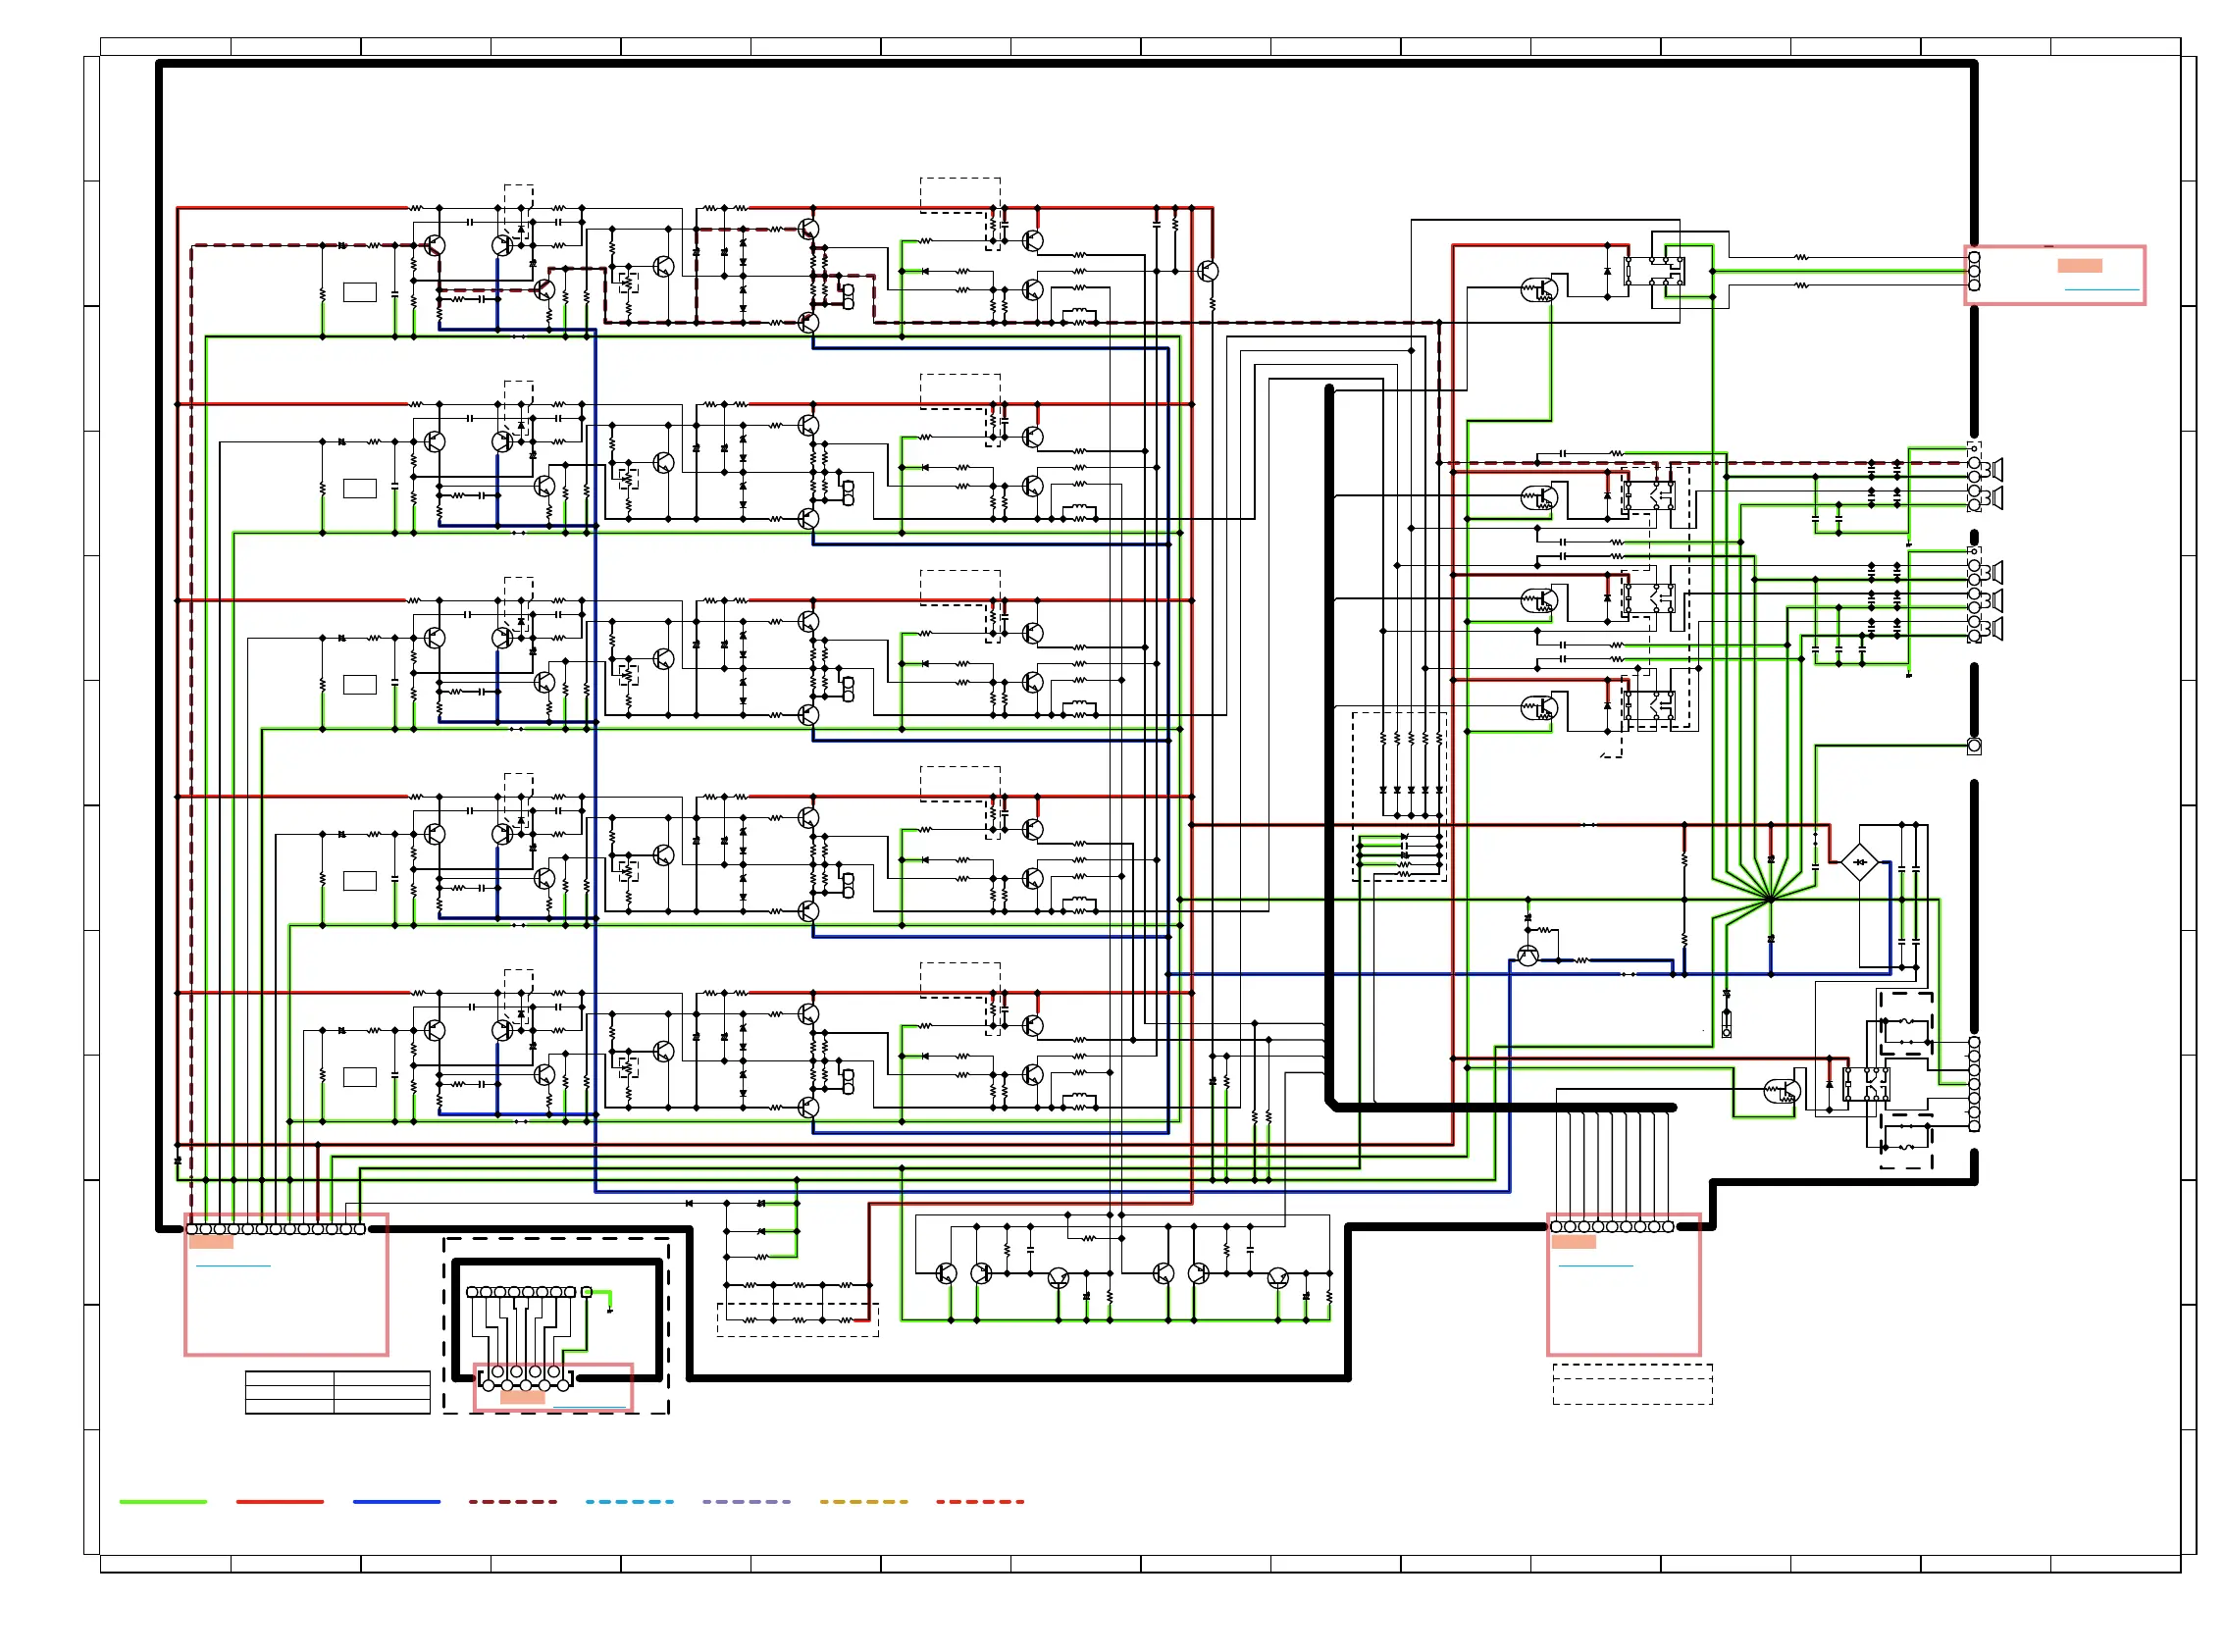Click the blank IC box in last amplifier channel
The width and height of the screenshot is (2225, 1652).
click(360, 1077)
